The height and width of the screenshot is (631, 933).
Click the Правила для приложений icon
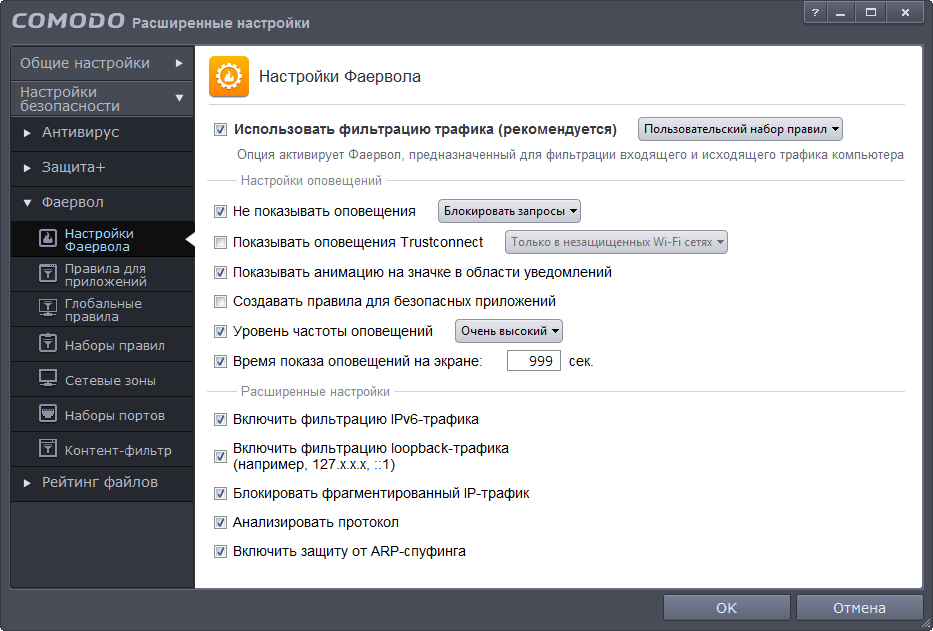coord(47,273)
